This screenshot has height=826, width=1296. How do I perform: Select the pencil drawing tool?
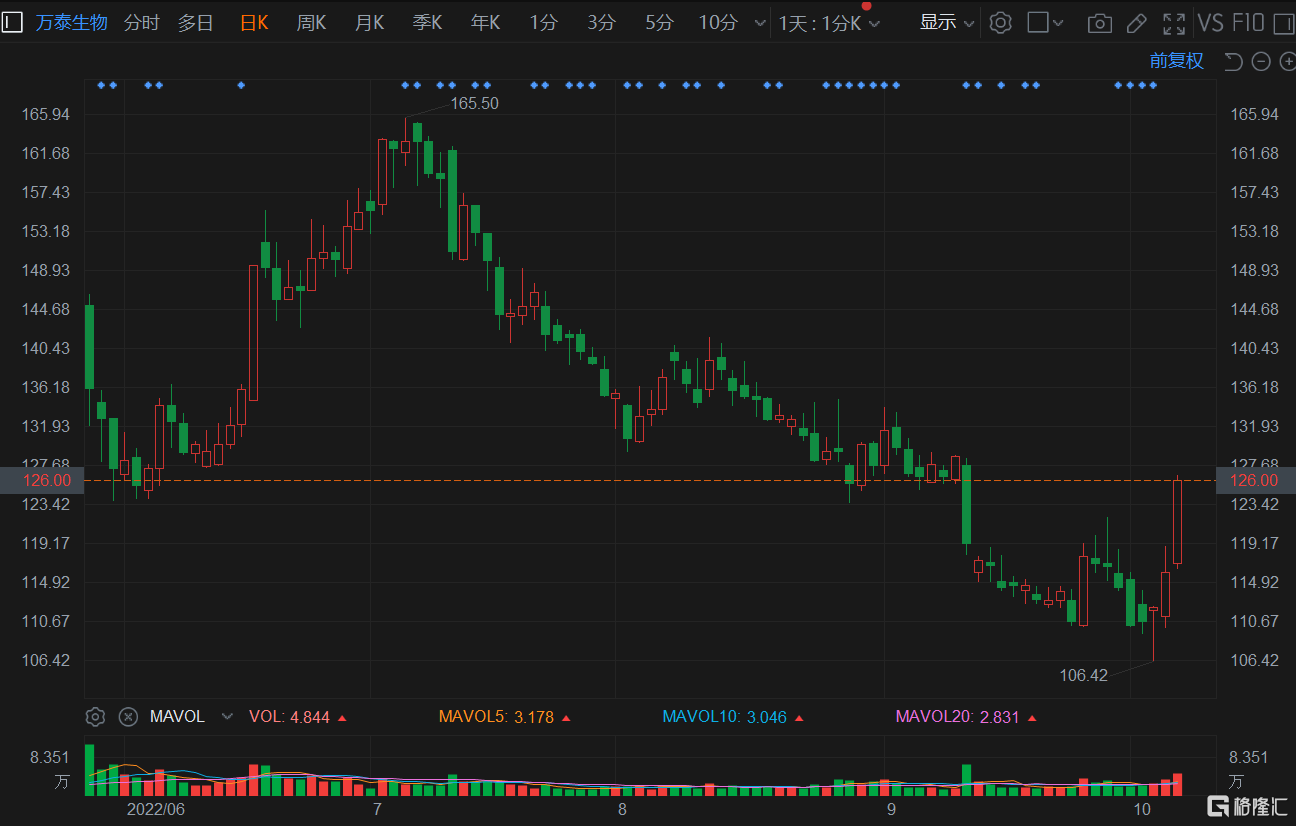pos(1136,23)
